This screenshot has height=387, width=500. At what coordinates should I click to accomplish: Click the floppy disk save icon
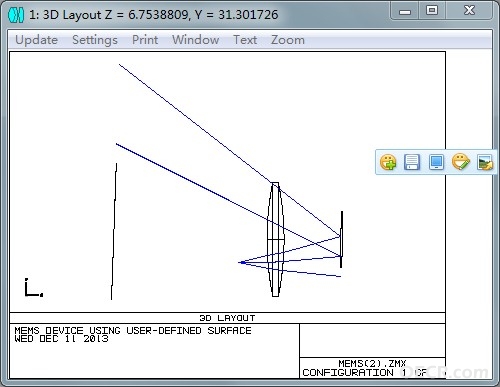(x=412, y=162)
